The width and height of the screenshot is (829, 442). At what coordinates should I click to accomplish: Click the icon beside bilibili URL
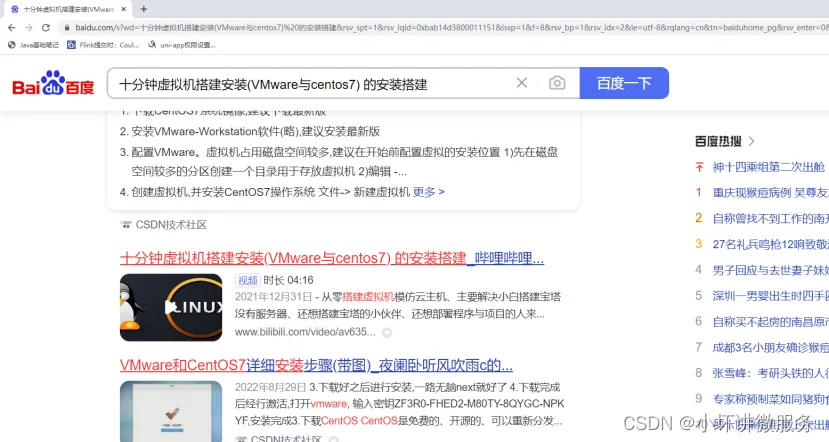tap(387, 333)
